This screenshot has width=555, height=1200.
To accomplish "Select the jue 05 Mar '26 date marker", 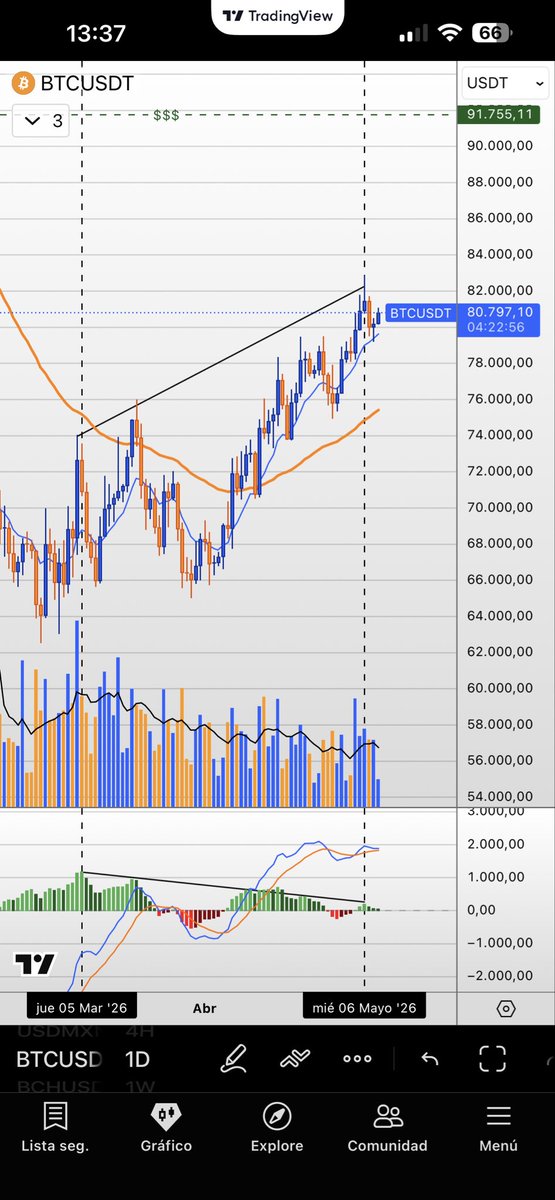I will [82, 1007].
